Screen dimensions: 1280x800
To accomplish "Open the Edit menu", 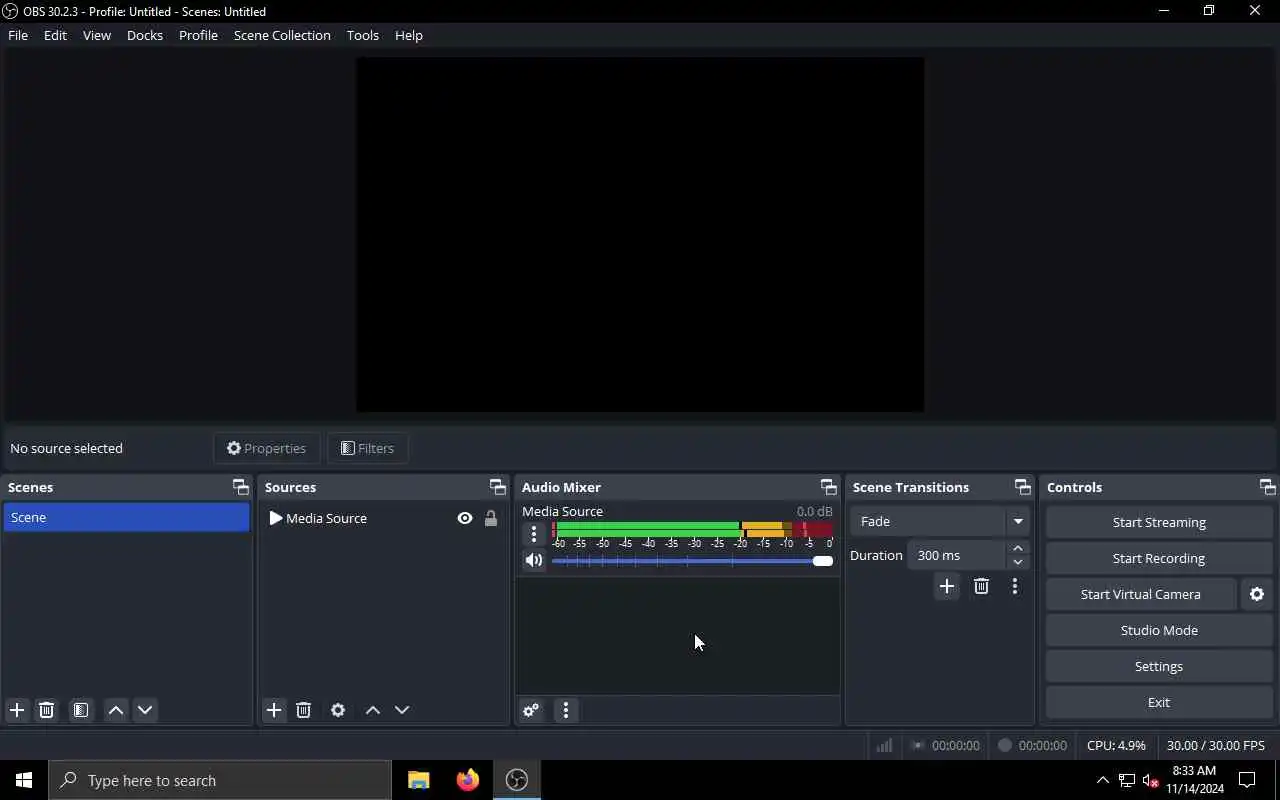I will point(55,35).
